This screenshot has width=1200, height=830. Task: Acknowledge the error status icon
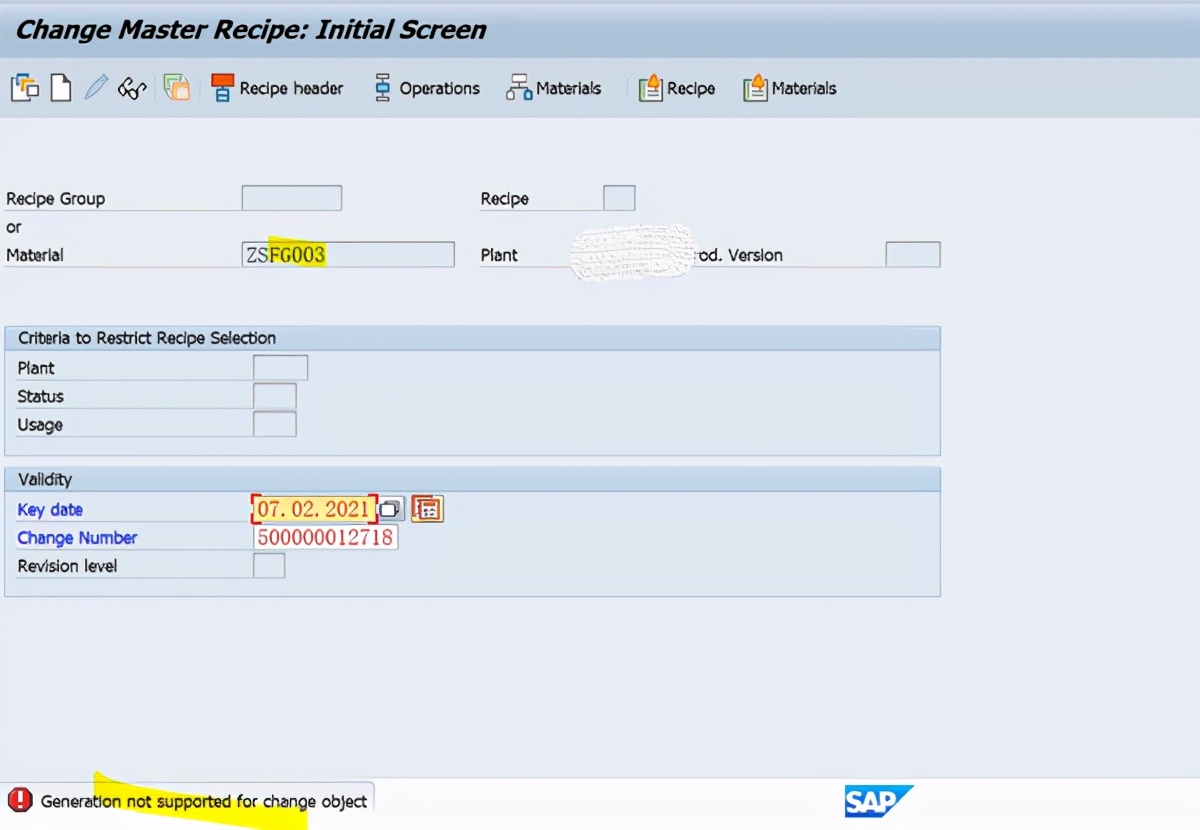click(x=21, y=800)
